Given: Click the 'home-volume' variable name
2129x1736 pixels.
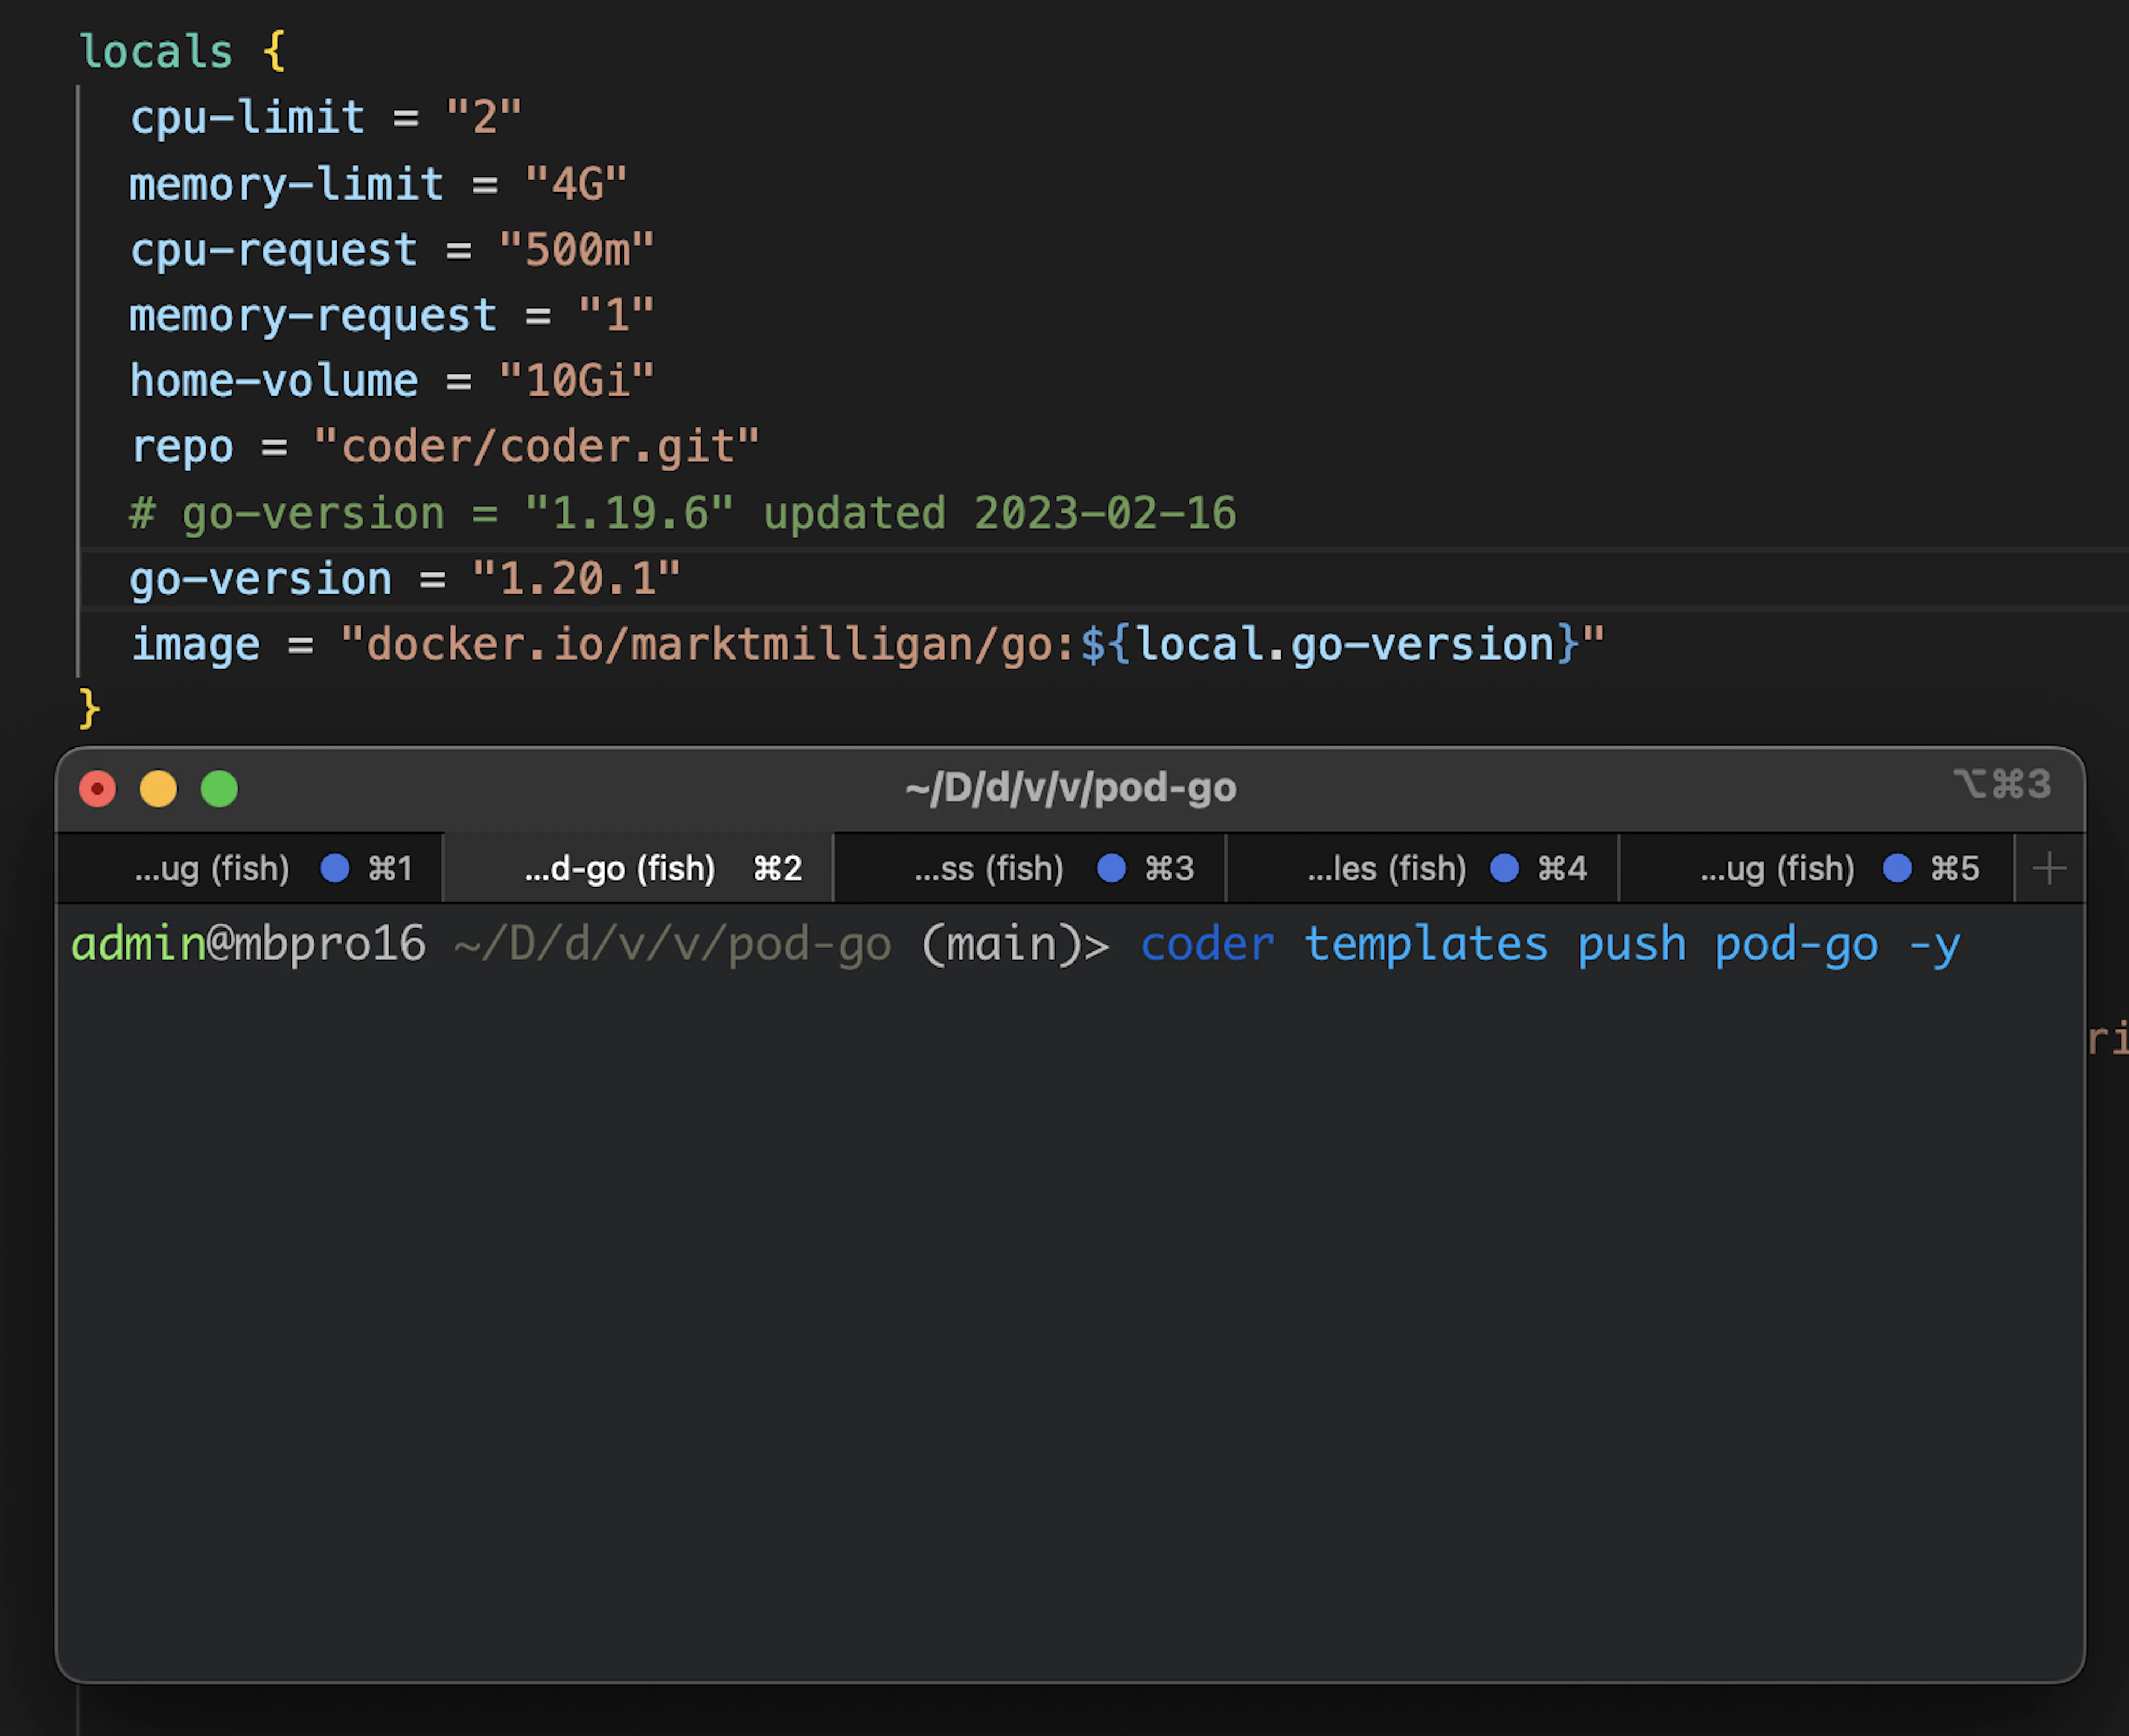Looking at the screenshot, I should pyautogui.click(x=274, y=381).
